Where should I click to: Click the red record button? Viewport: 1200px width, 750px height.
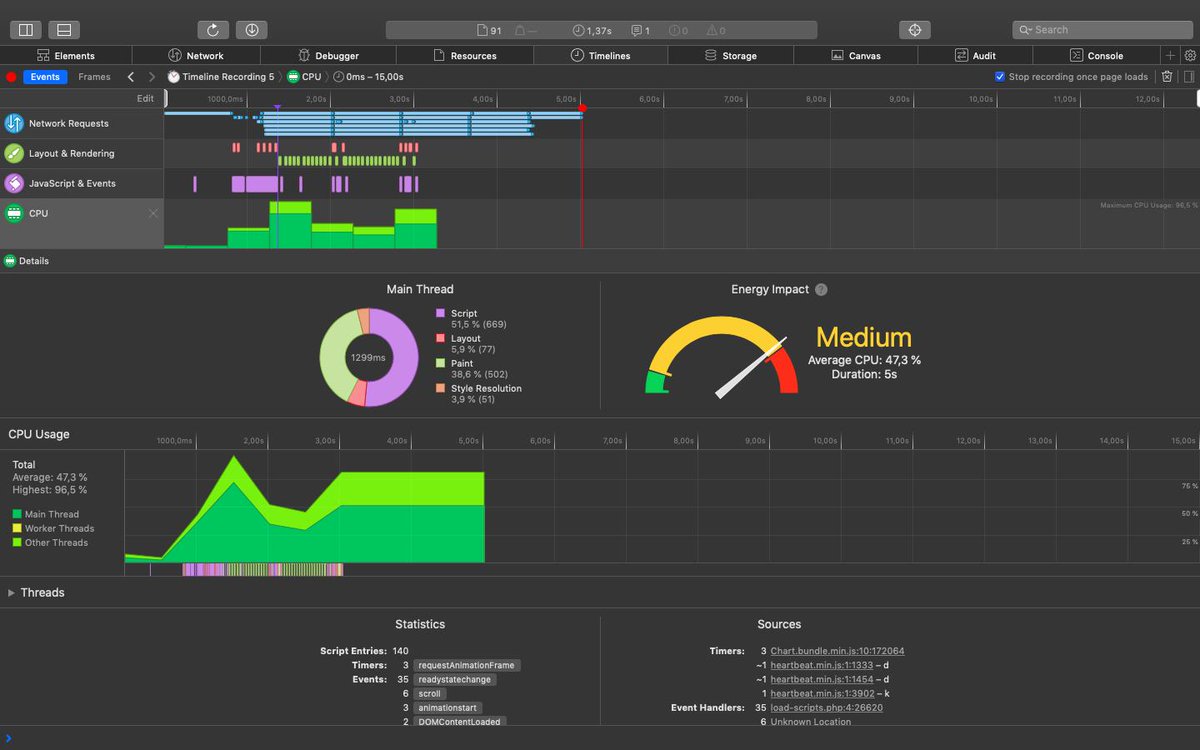pos(11,77)
